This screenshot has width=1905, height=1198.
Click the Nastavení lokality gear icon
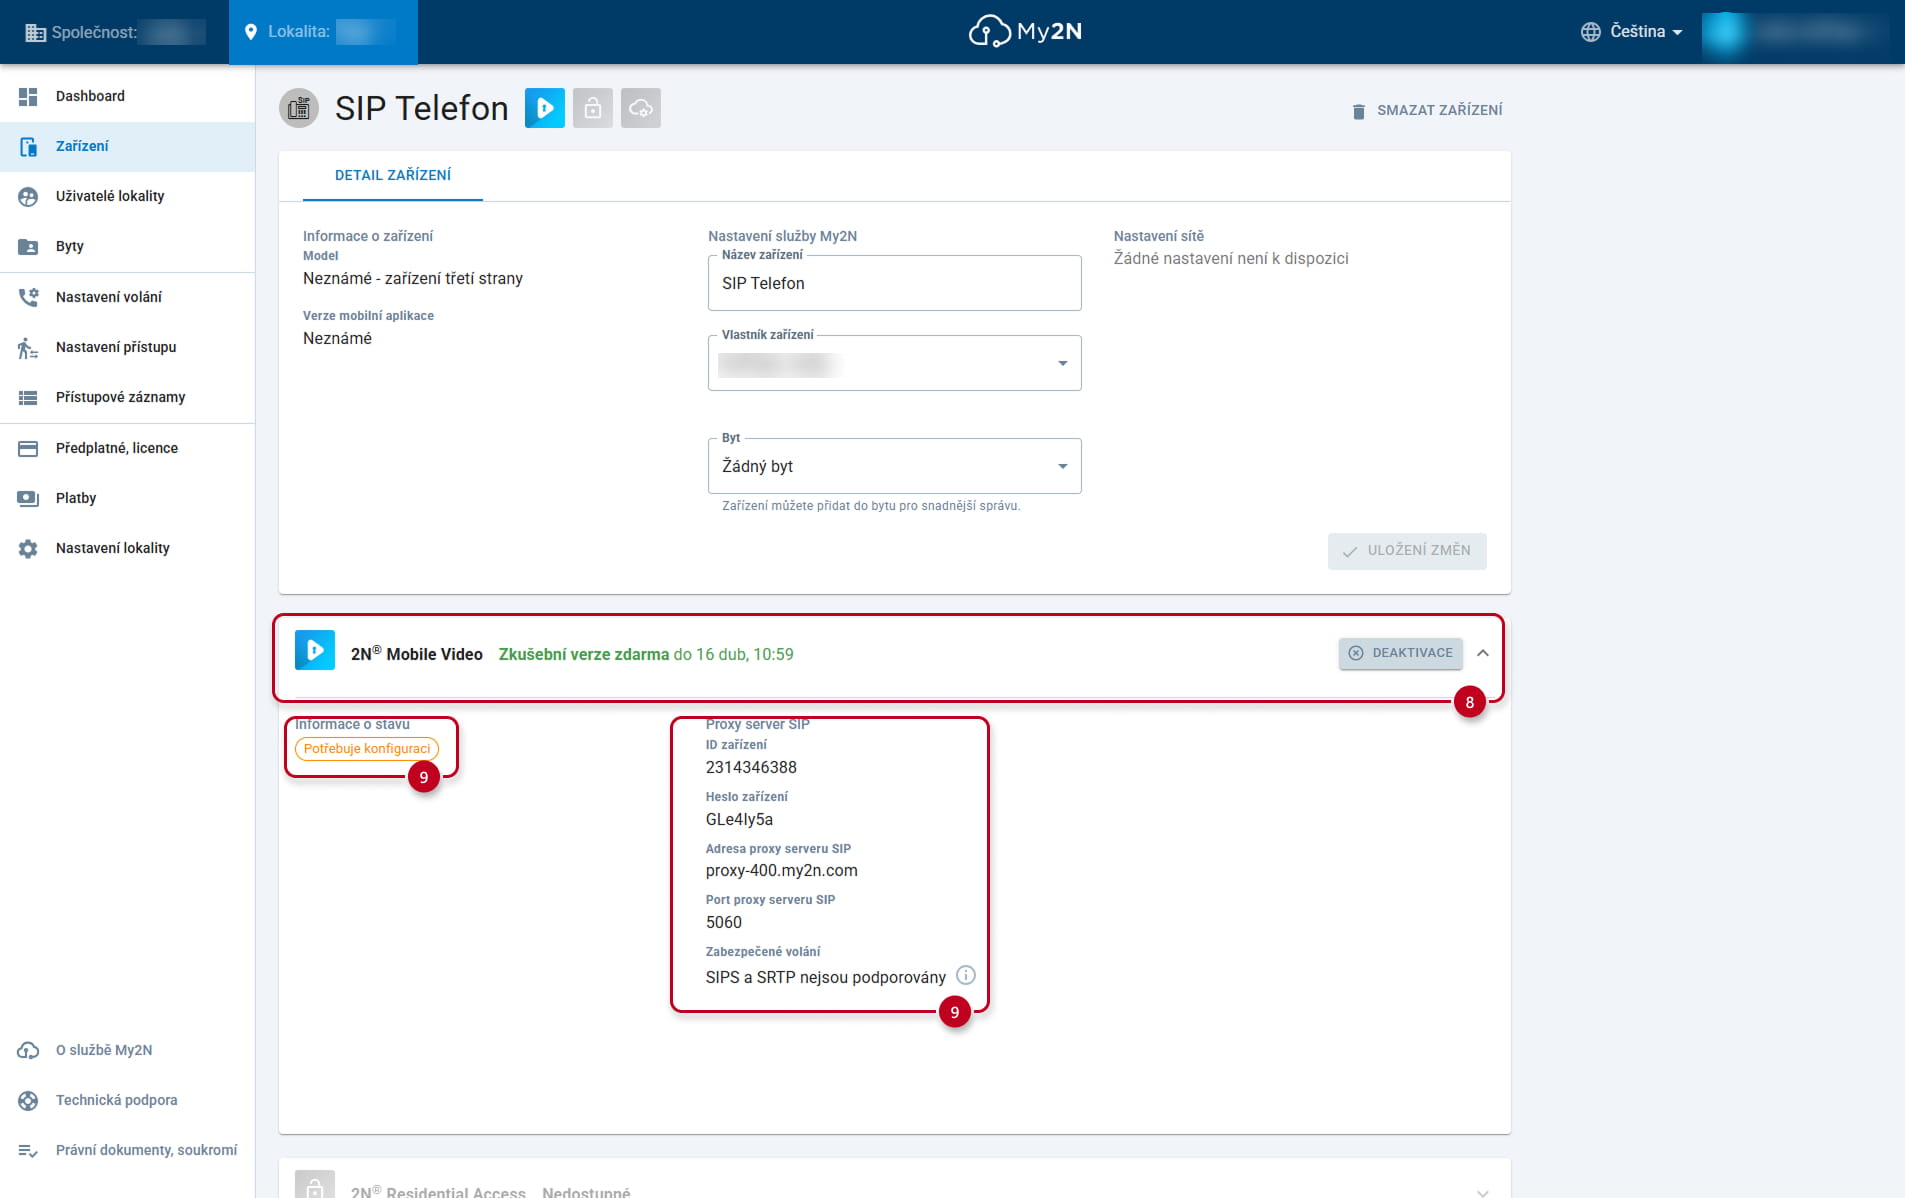[x=28, y=548]
